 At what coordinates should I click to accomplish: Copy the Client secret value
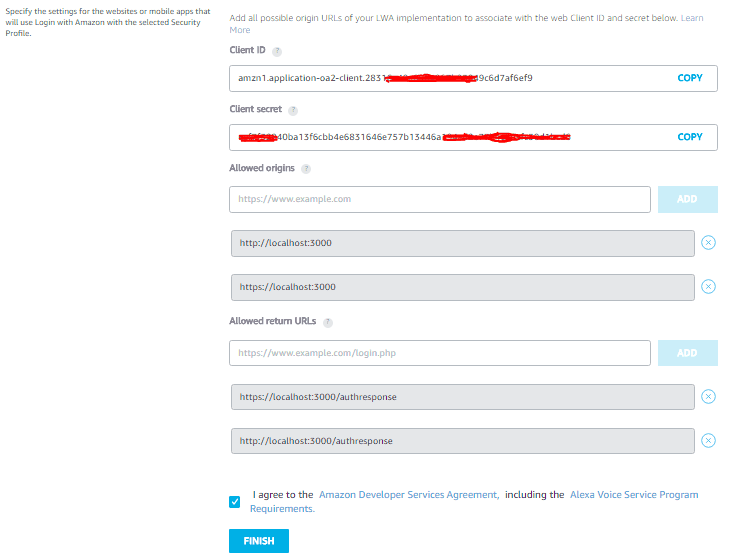pyautogui.click(x=690, y=137)
